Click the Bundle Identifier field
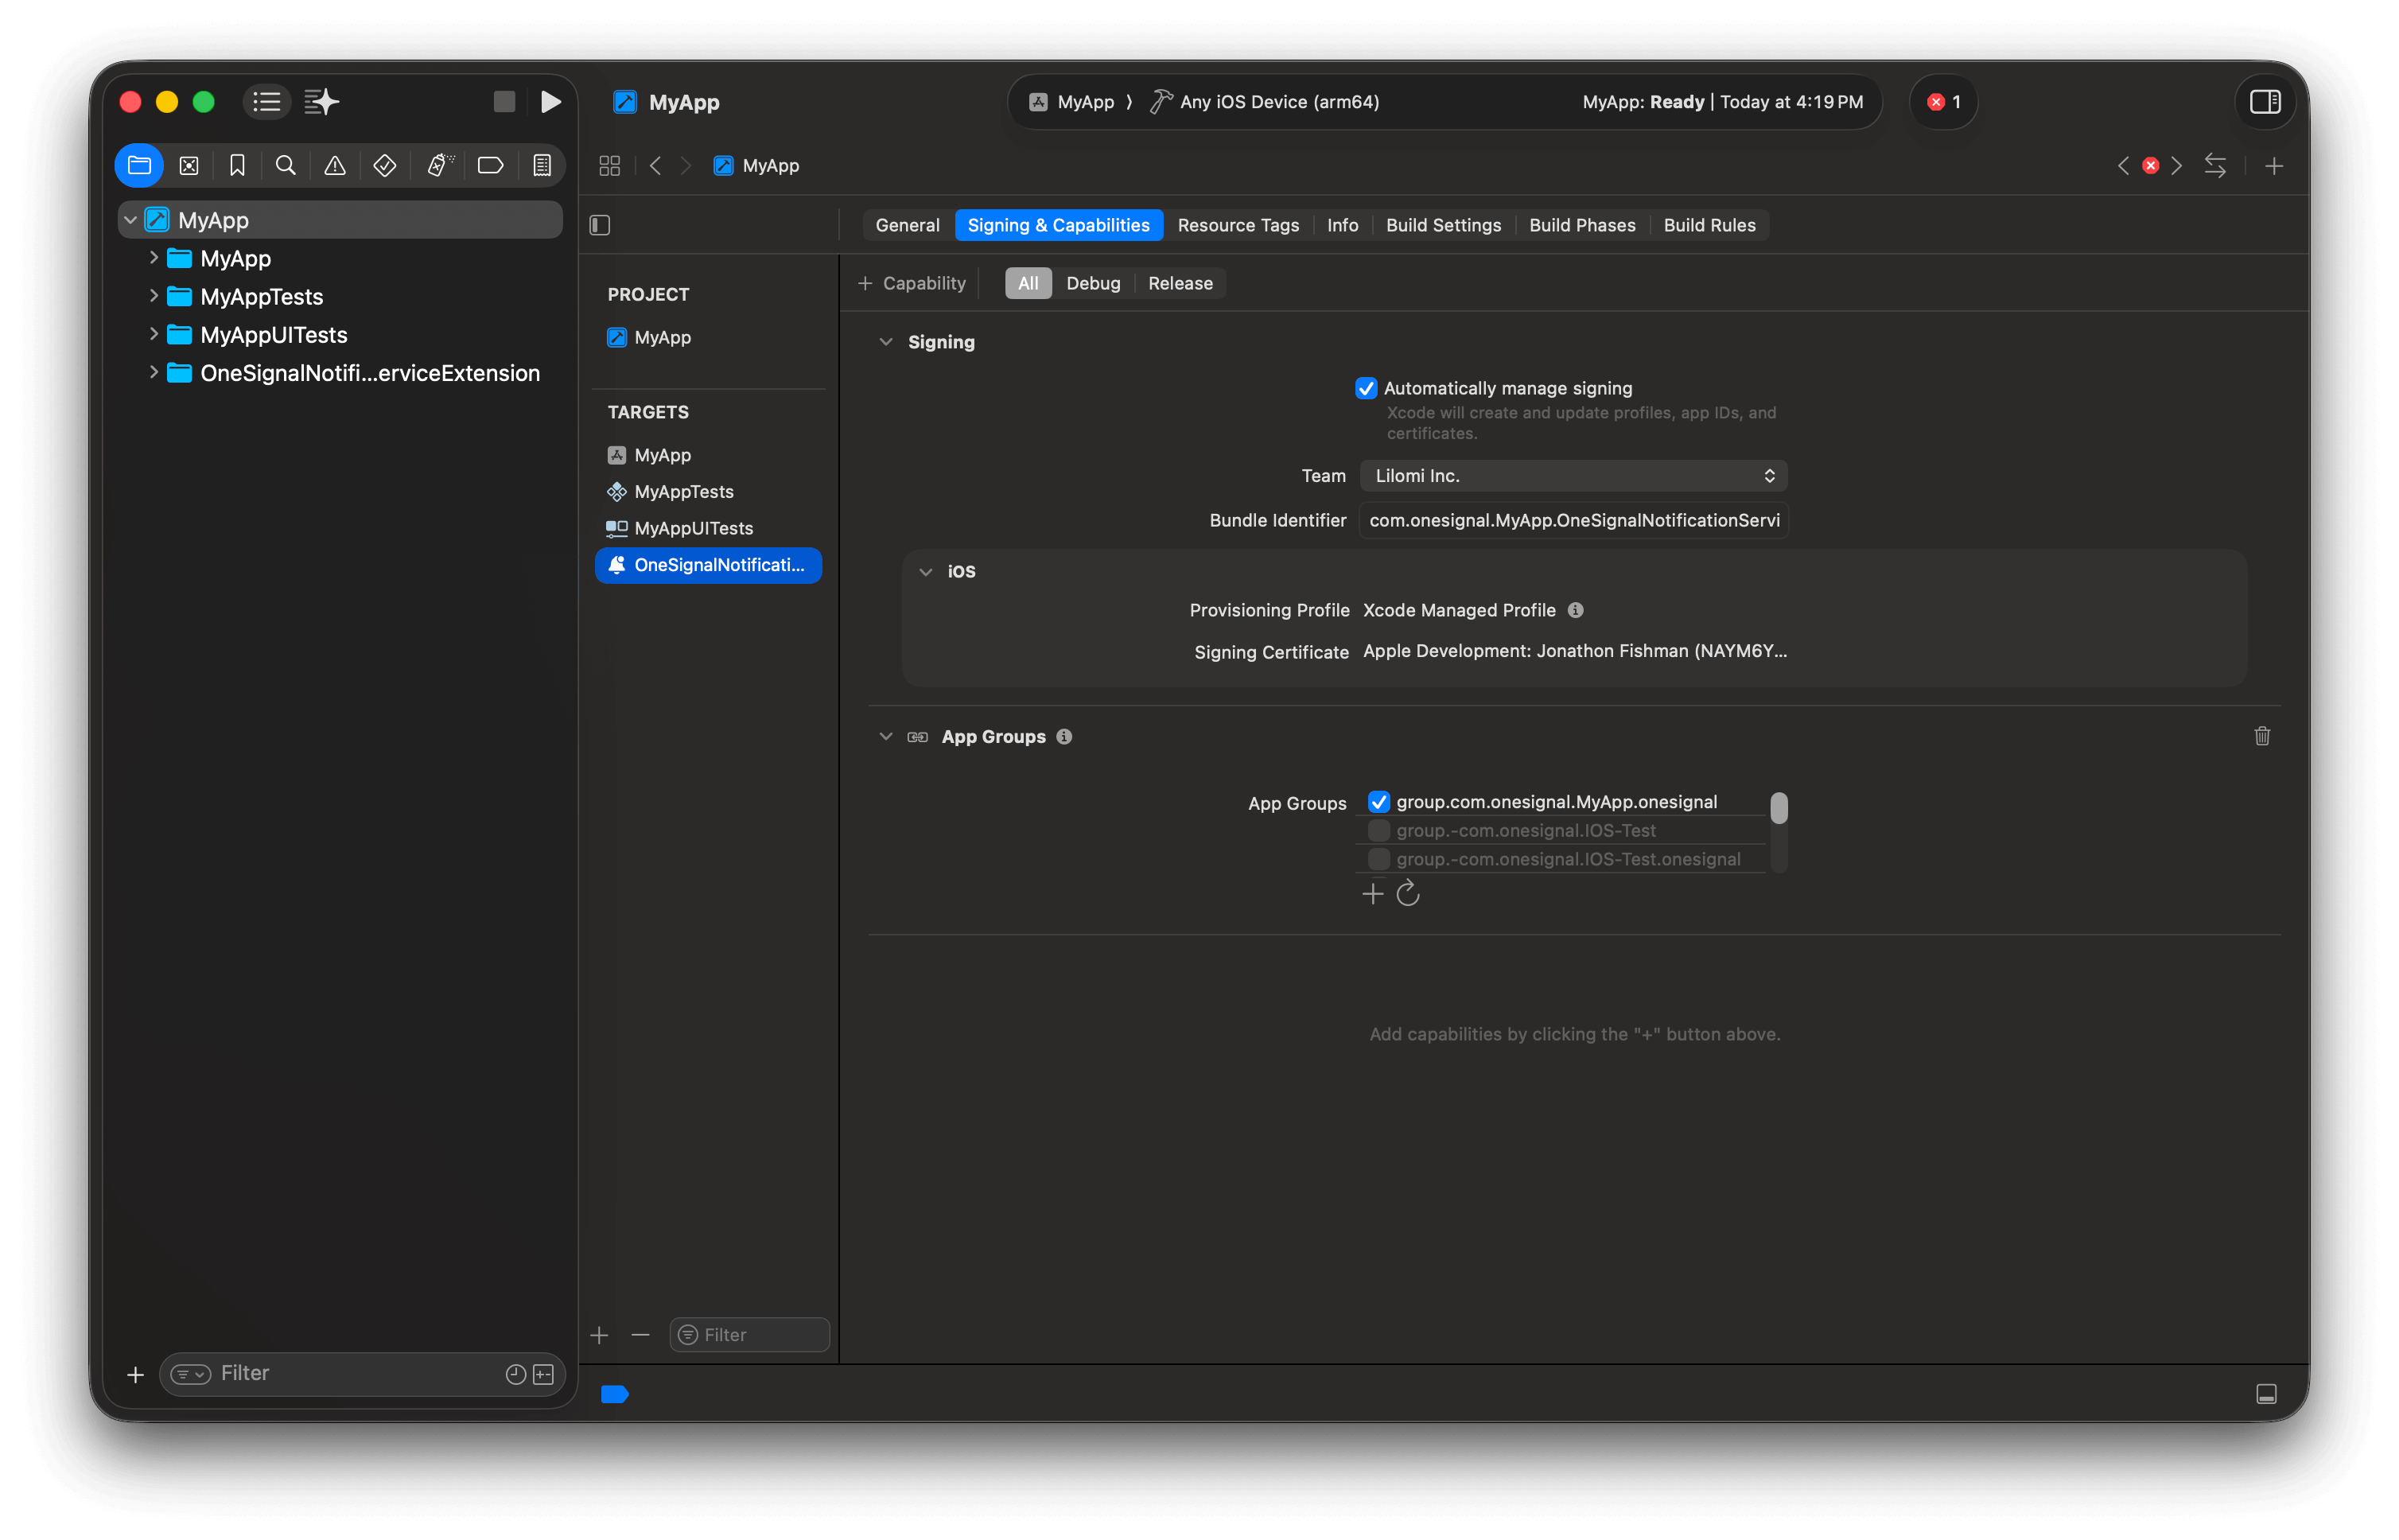This screenshot has height=1540, width=2399. point(1574,520)
